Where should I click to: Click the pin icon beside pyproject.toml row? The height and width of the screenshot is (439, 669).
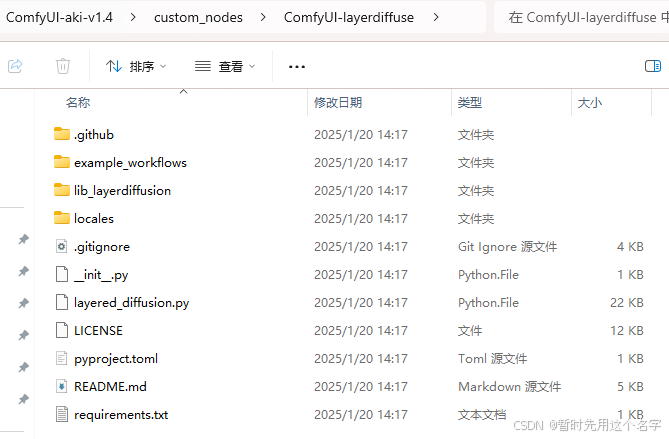coord(23,367)
